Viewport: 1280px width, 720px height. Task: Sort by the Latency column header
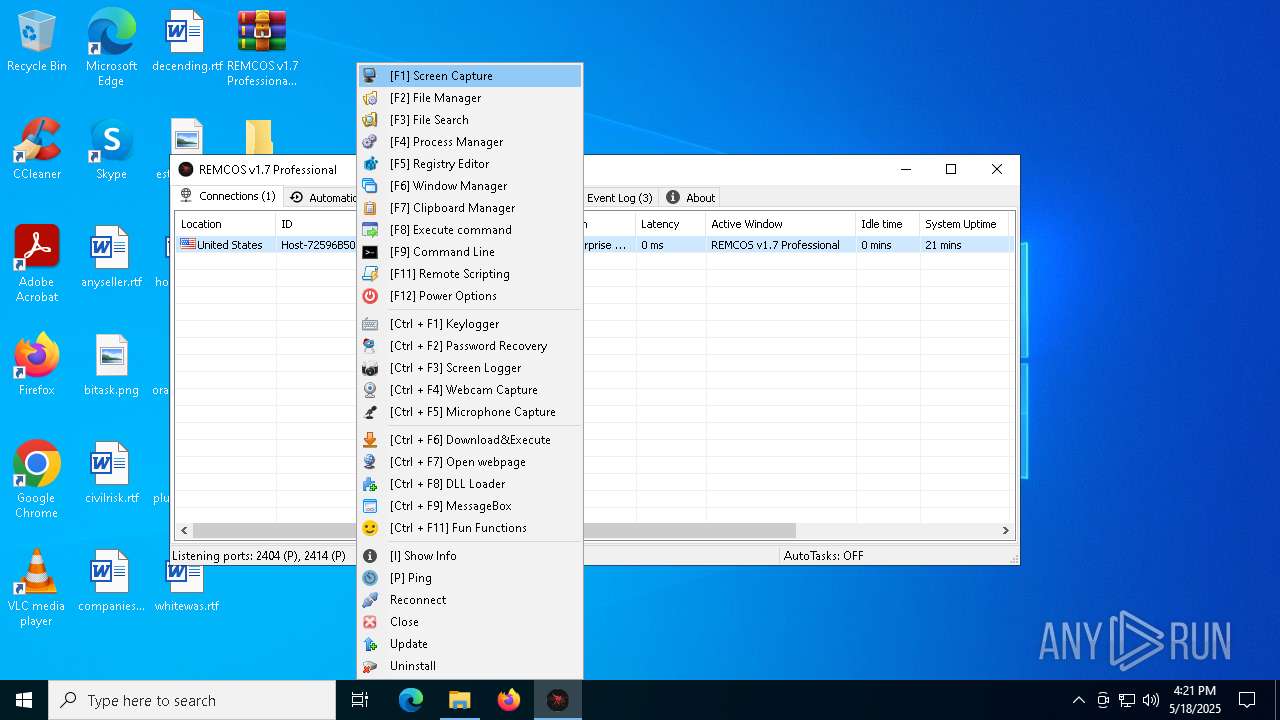(x=670, y=224)
